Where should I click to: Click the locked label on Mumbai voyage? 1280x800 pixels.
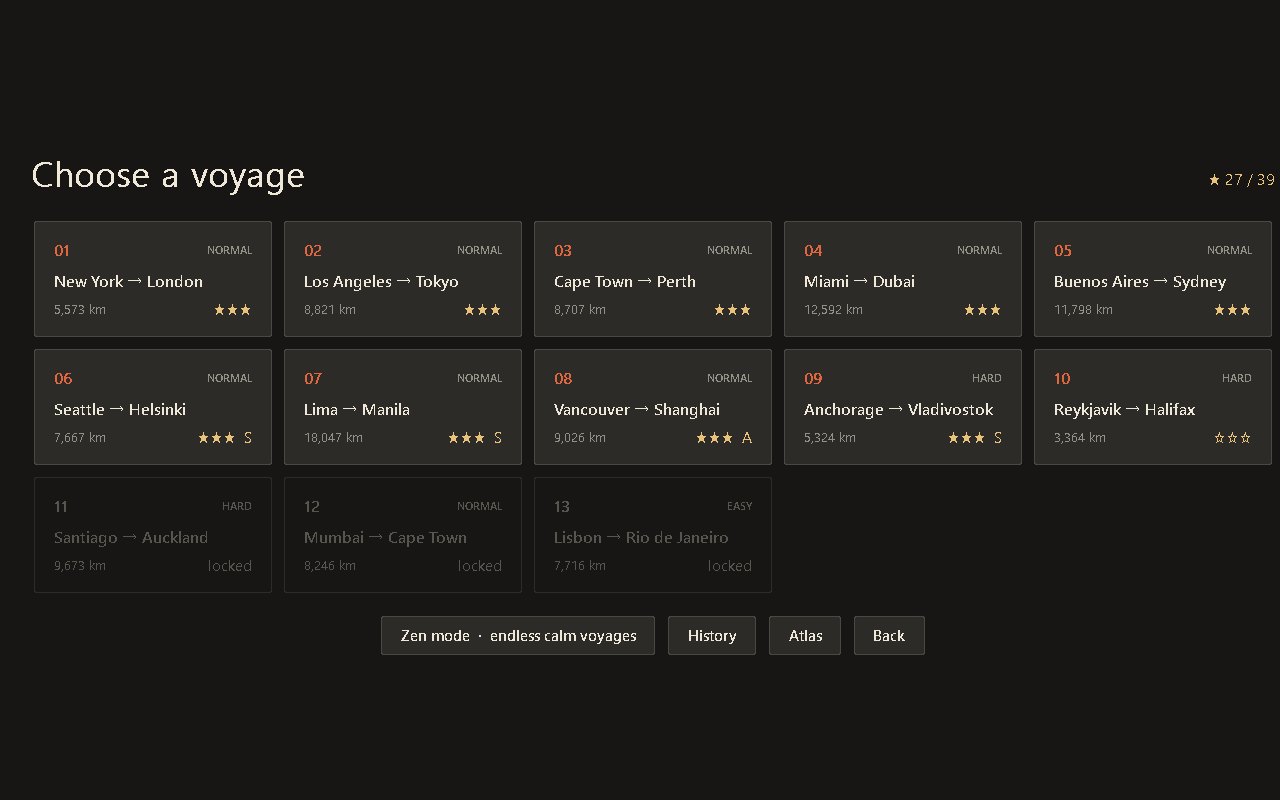pos(480,566)
